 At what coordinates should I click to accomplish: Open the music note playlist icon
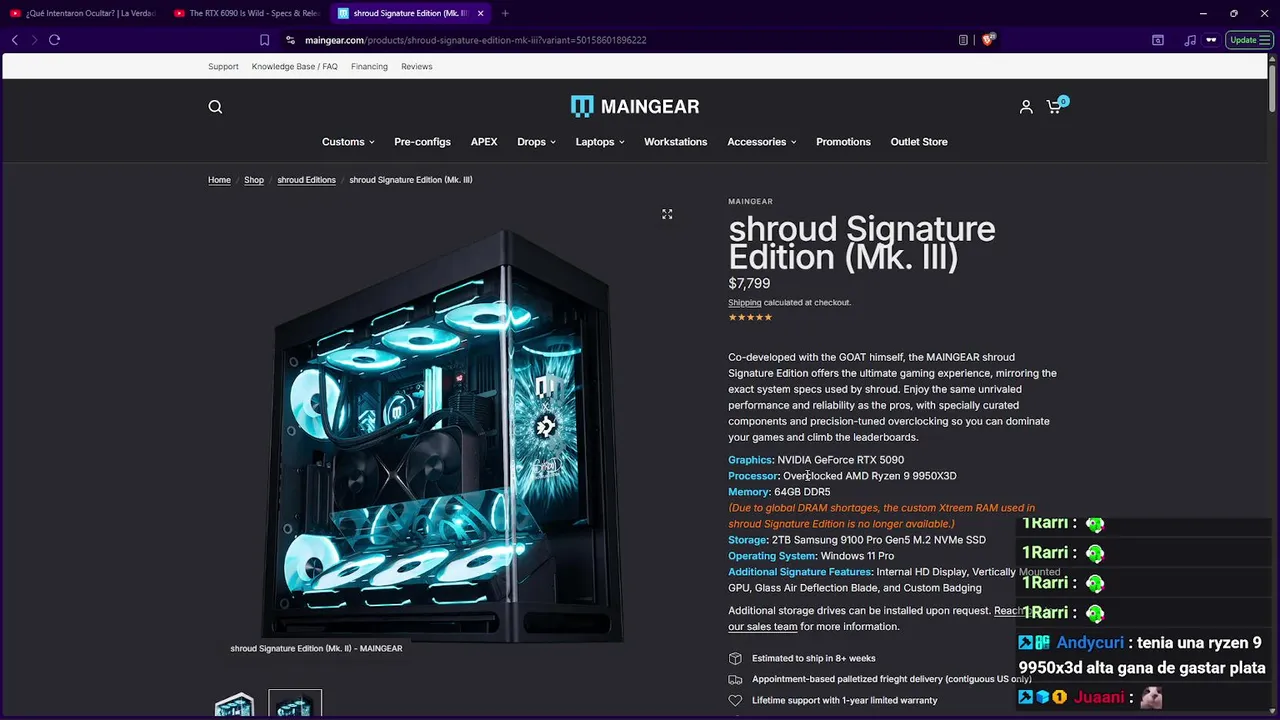click(1189, 40)
